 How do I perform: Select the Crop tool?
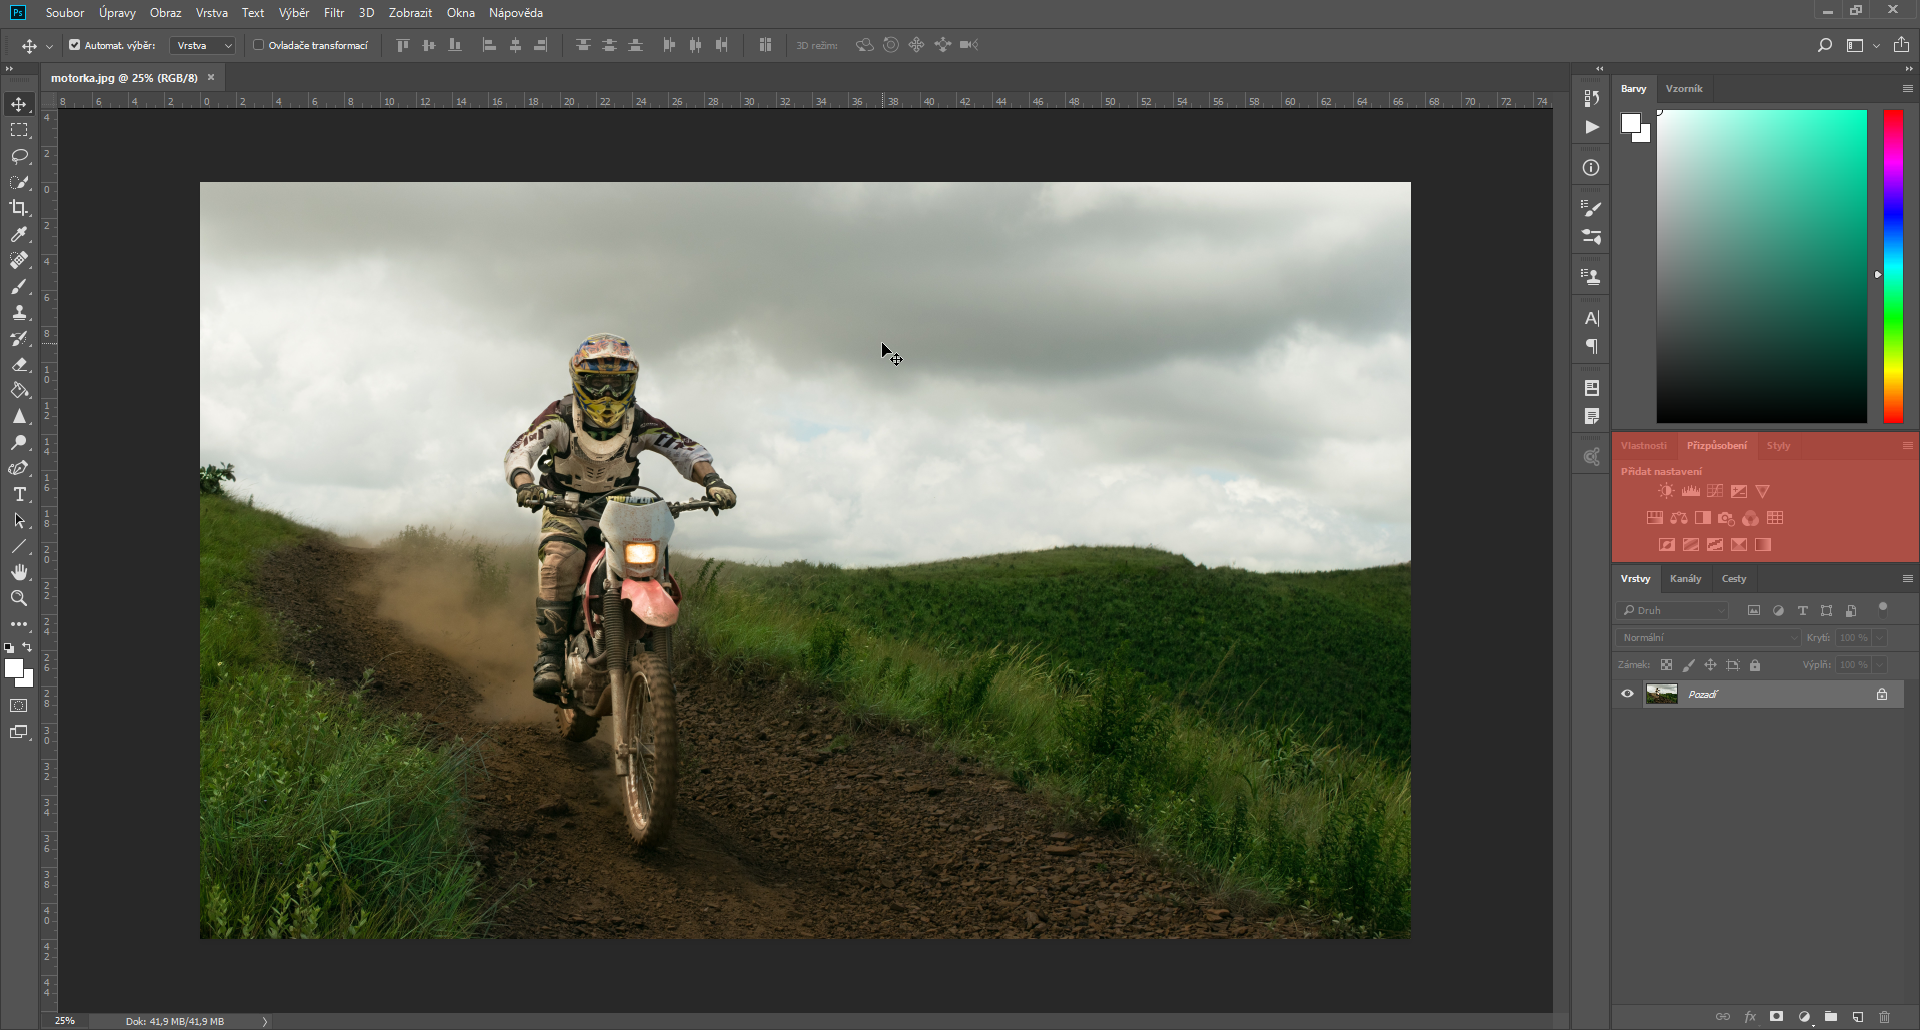(x=19, y=208)
